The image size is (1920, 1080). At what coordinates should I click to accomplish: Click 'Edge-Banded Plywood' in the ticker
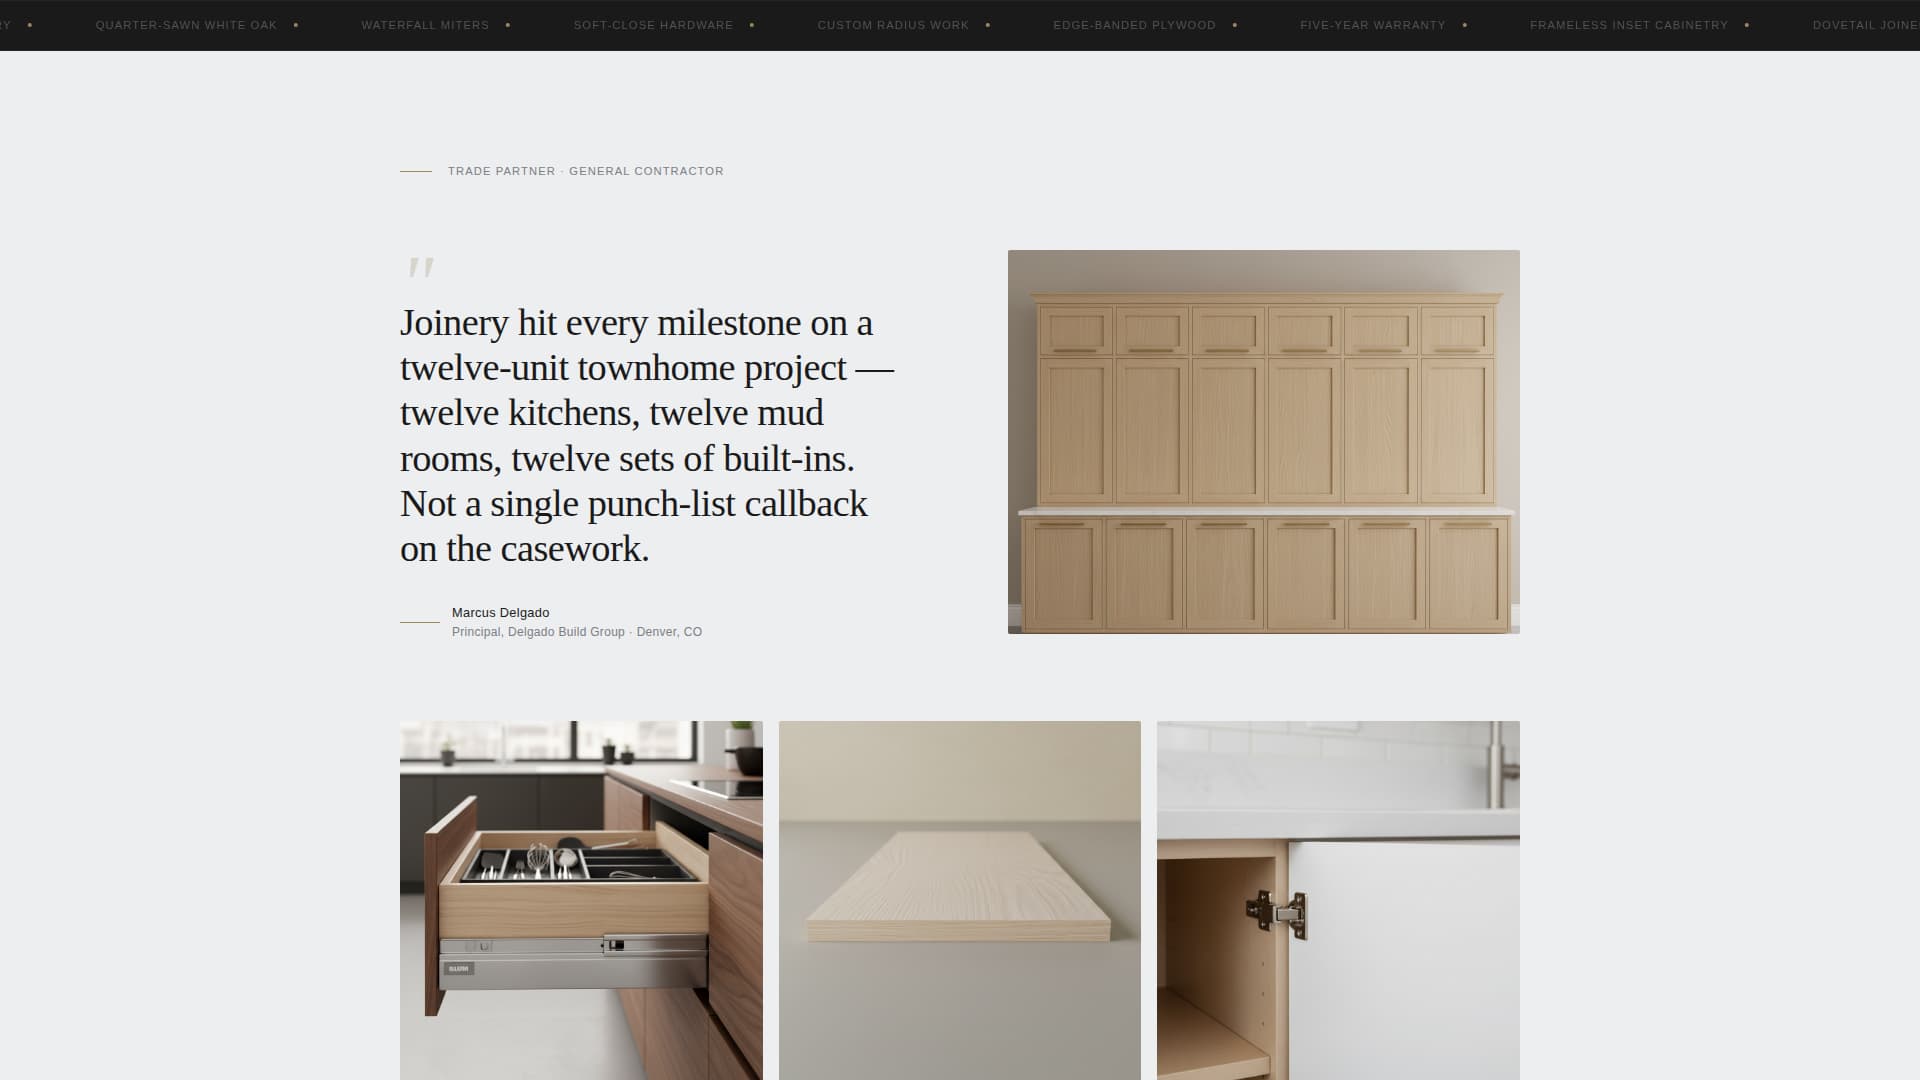pyautogui.click(x=1134, y=25)
